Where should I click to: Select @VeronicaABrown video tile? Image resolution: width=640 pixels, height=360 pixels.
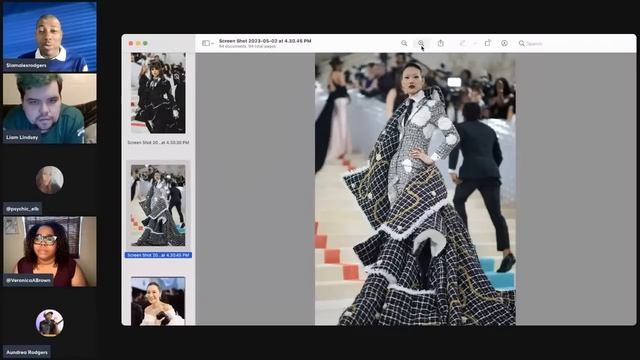pos(50,251)
